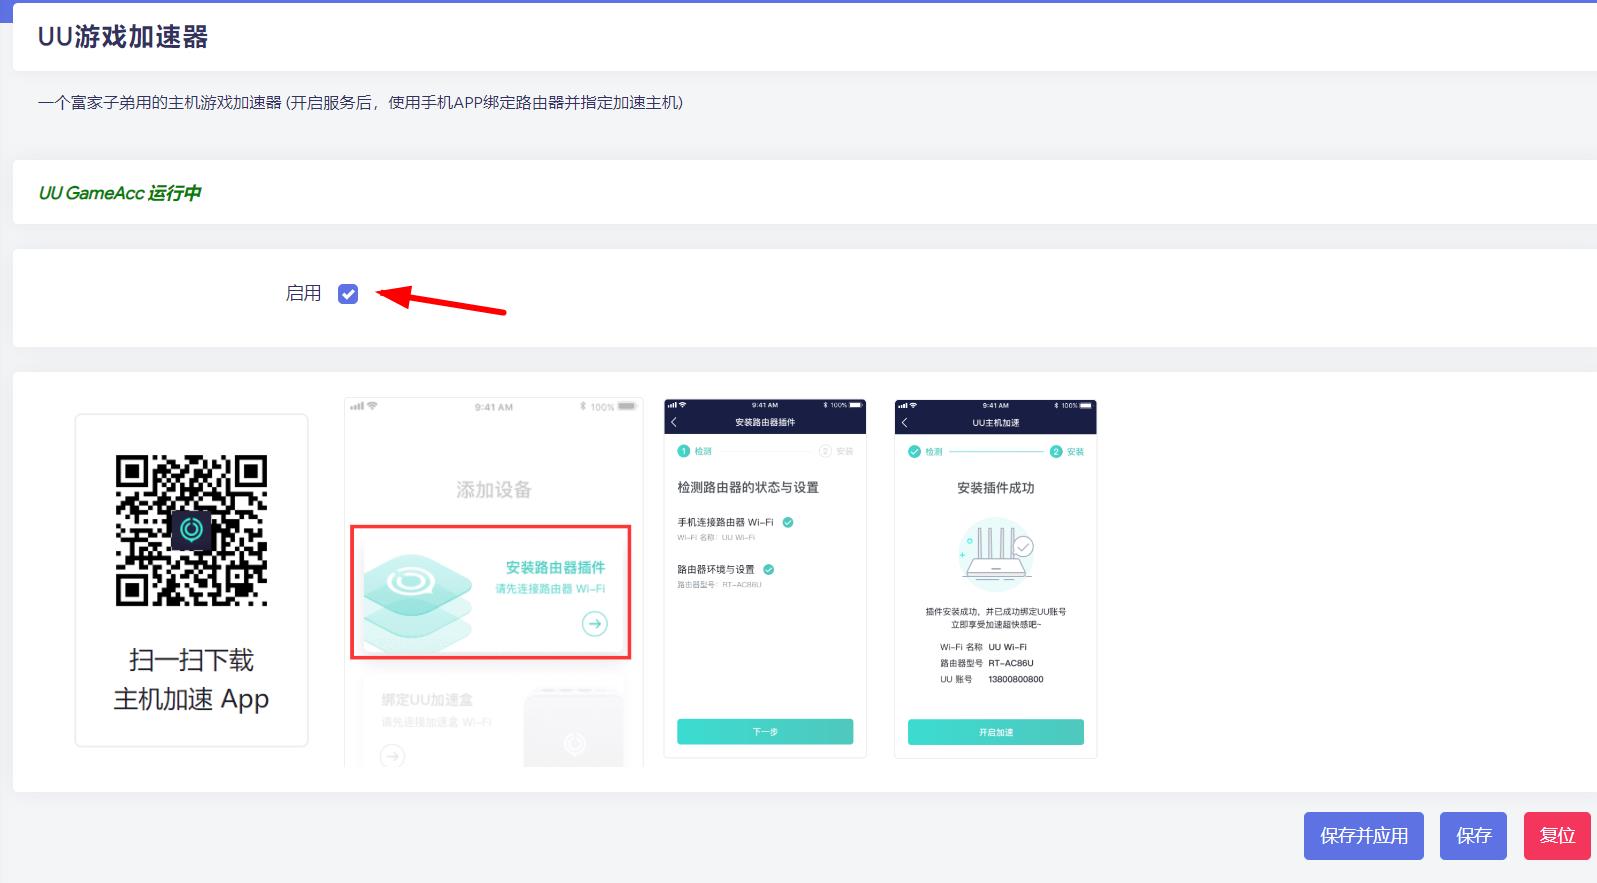Click the 保存 button
This screenshot has width=1597, height=883.
(x=1473, y=836)
